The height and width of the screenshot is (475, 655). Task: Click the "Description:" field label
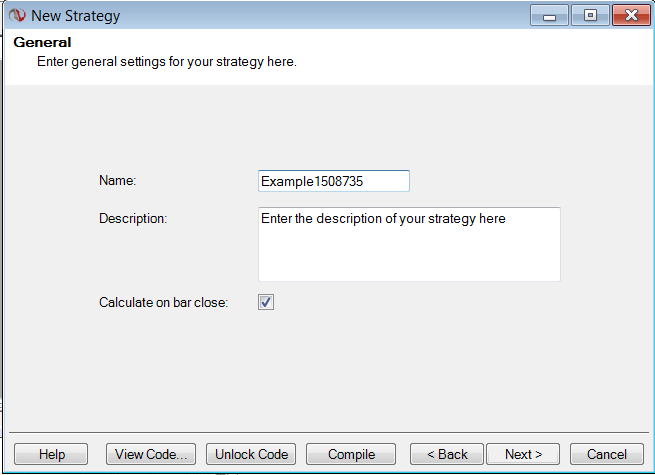pos(133,218)
